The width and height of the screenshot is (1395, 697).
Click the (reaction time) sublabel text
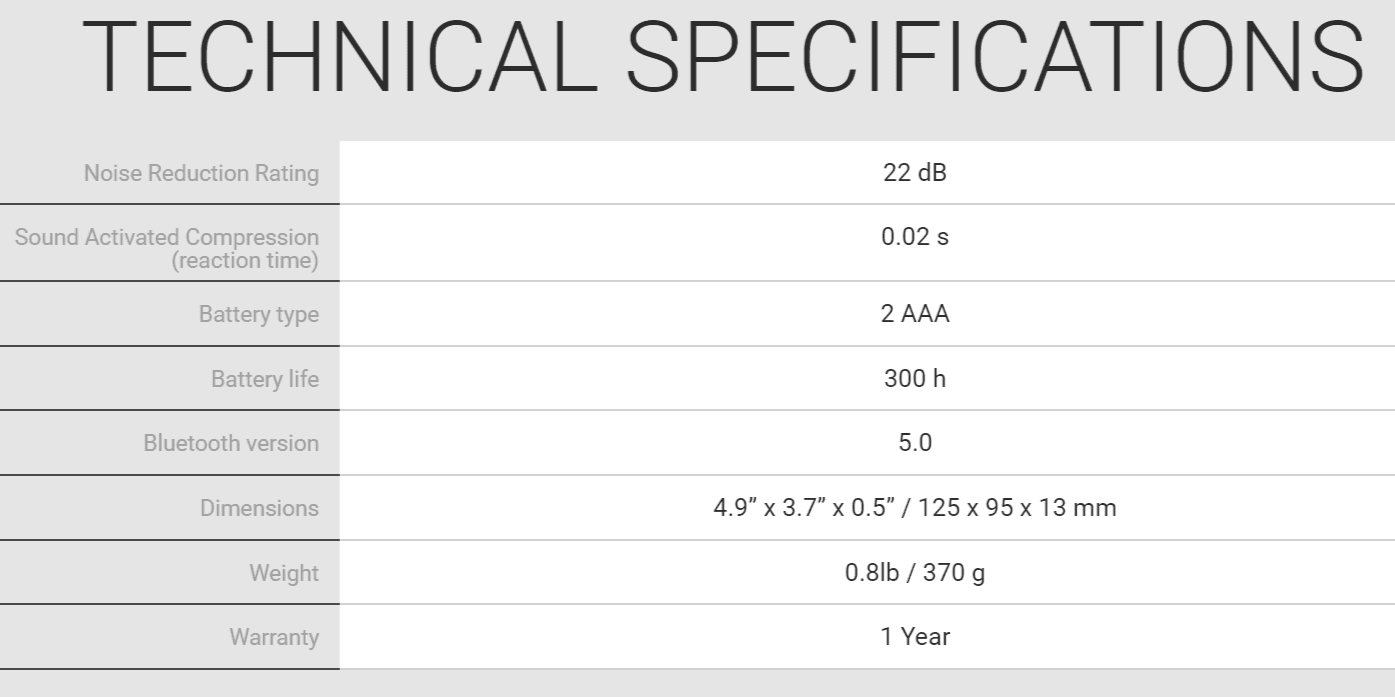[245, 261]
